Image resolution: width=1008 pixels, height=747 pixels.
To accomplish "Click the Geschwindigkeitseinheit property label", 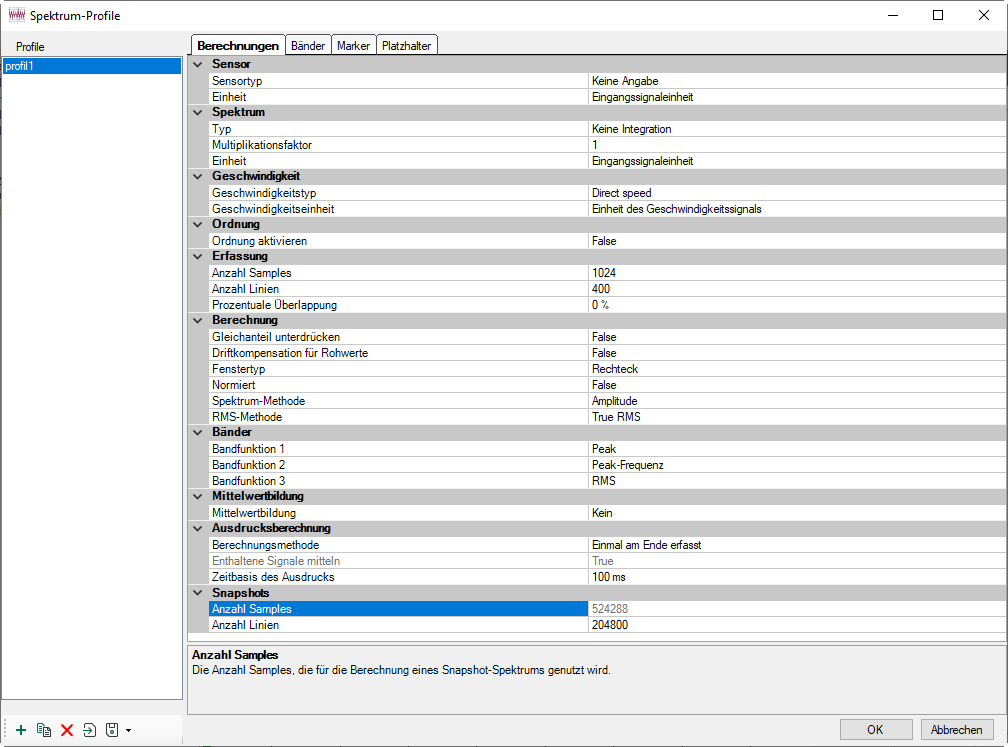I will 273,209.
